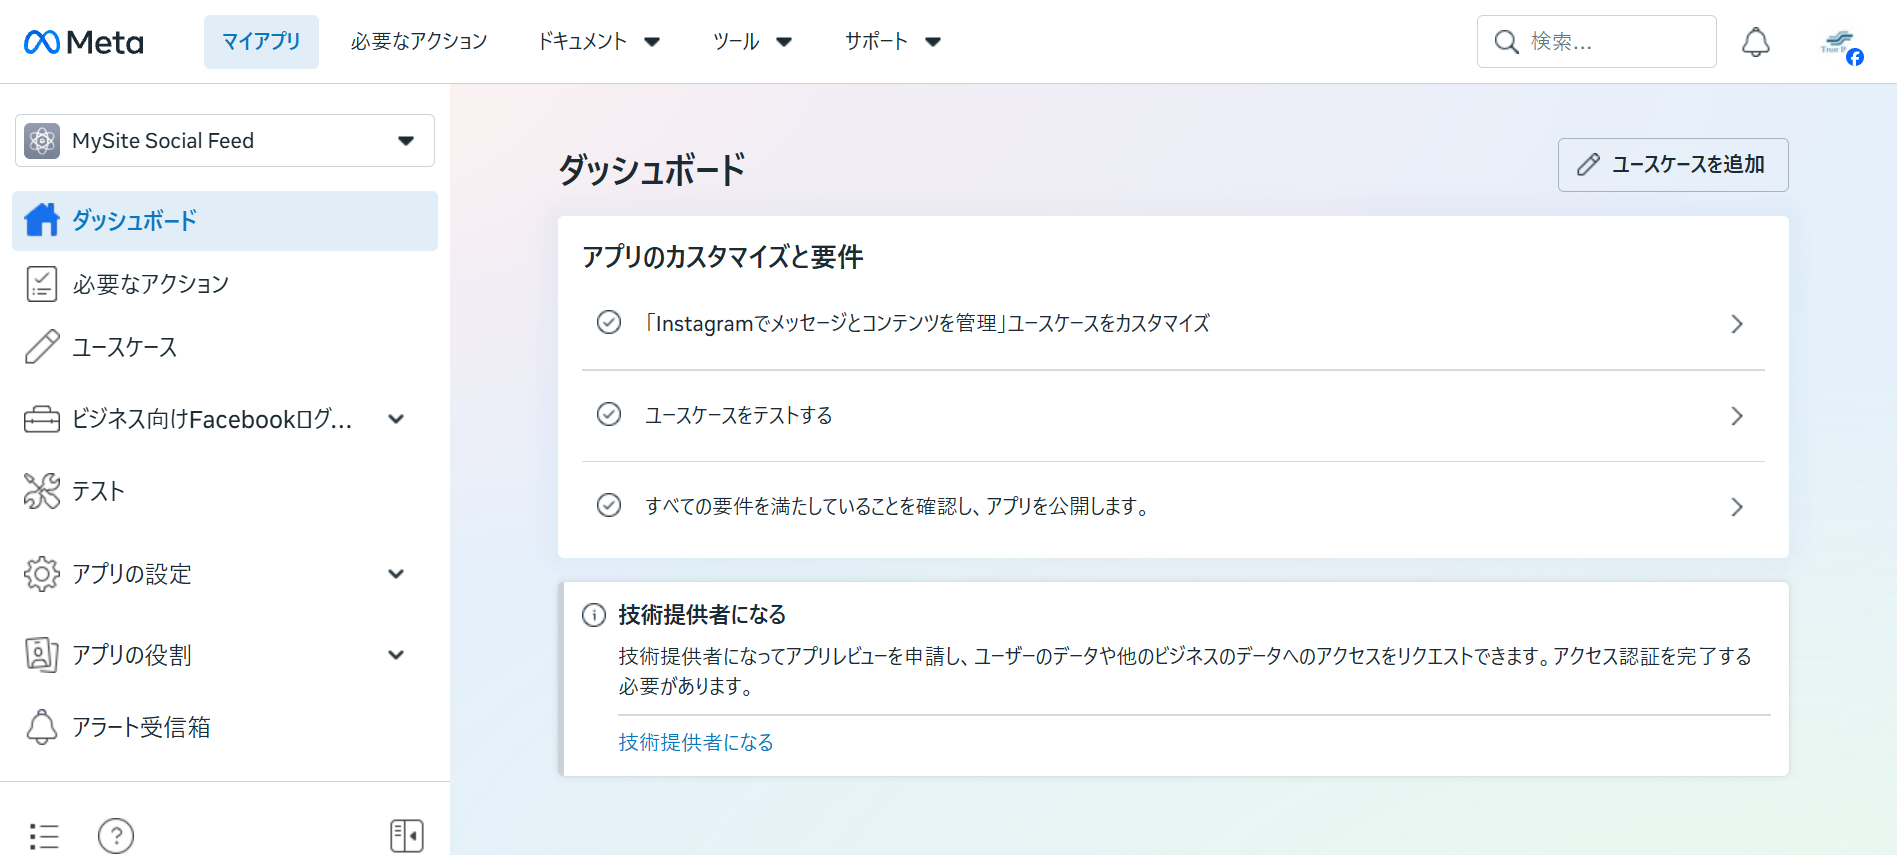Click the search magnifier icon

(x=1506, y=42)
